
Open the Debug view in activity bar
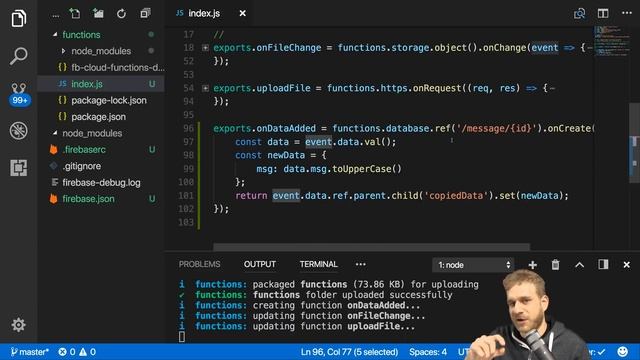pyautogui.click(x=18, y=131)
